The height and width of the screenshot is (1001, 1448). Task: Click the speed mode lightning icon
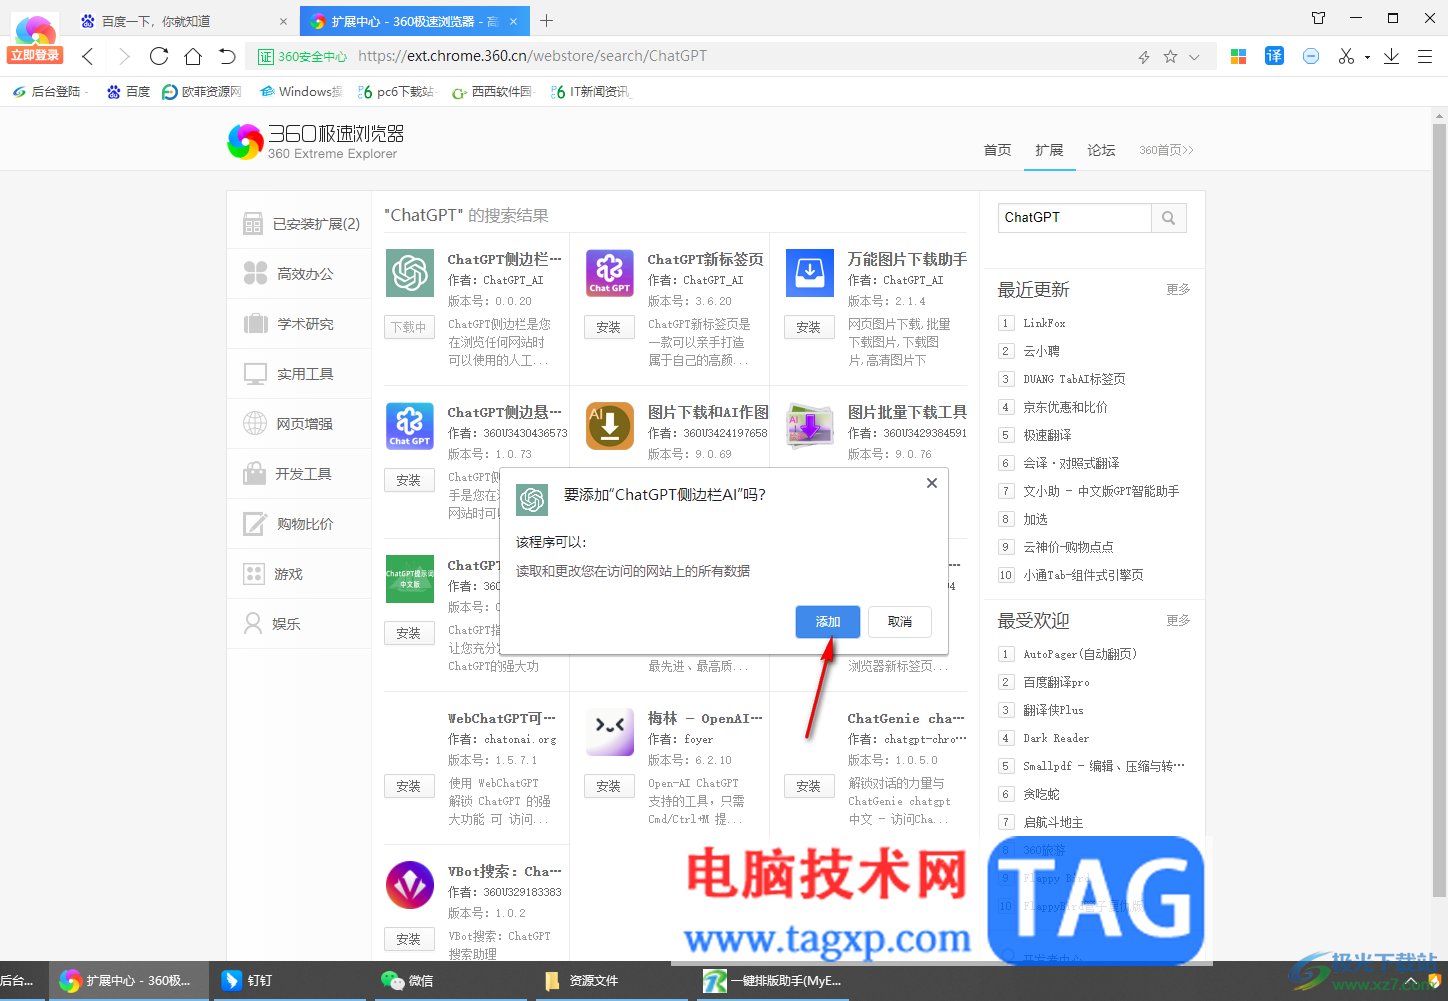pos(1144,57)
